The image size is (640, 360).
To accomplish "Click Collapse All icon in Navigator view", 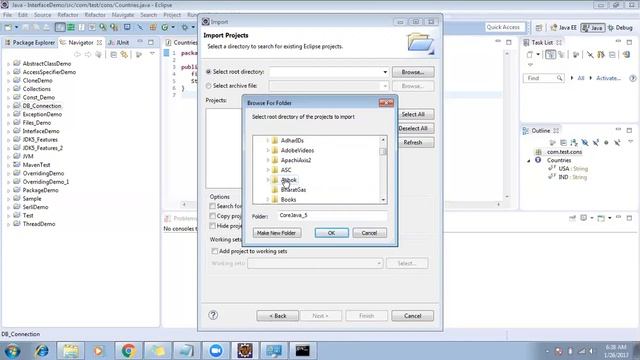I will (x=113, y=54).
